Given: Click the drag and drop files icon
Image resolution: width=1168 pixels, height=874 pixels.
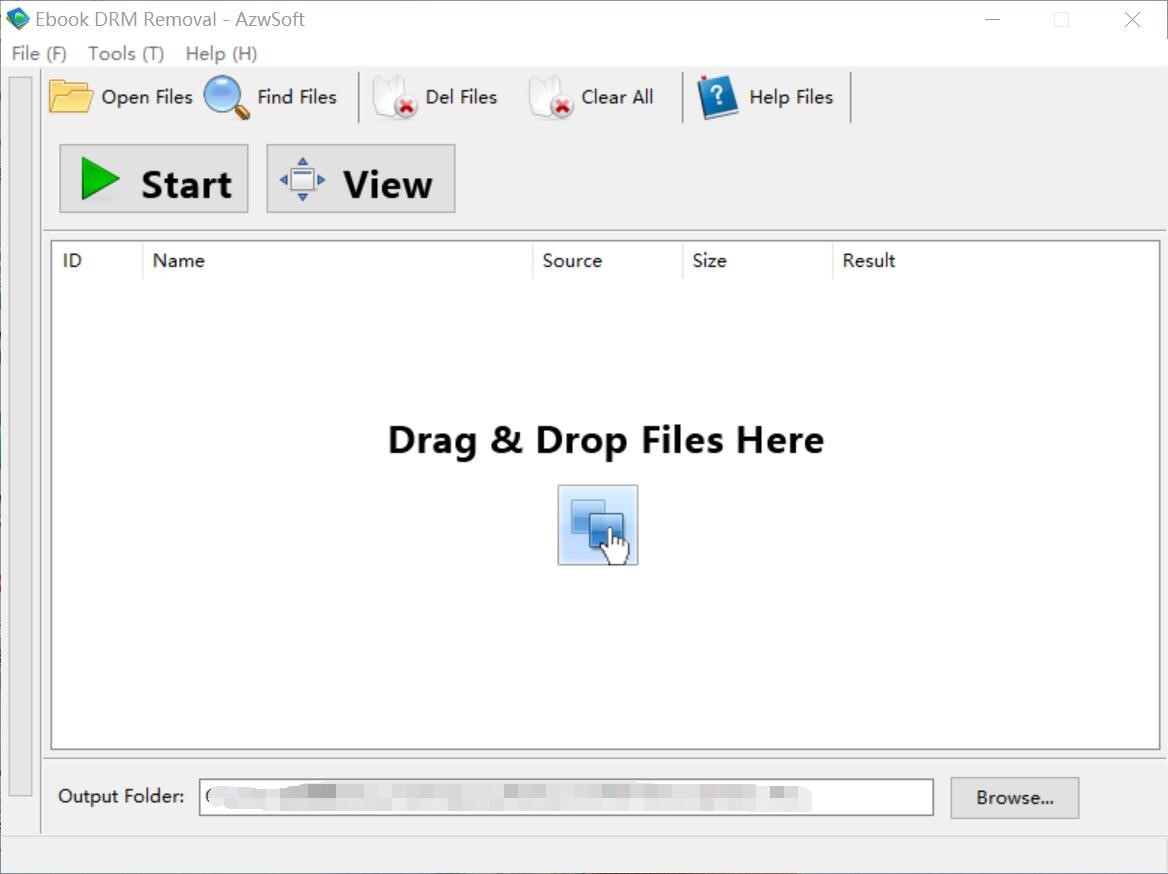Looking at the screenshot, I should [597, 525].
